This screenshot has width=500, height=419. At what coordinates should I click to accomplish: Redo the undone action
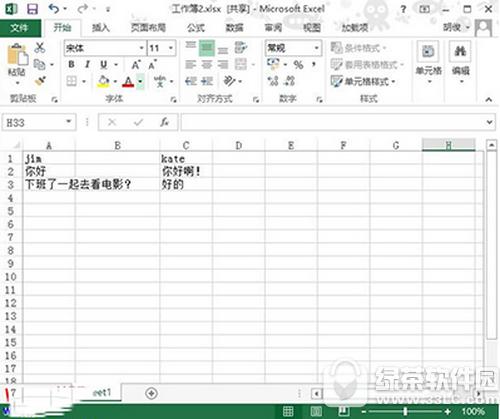(x=82, y=9)
